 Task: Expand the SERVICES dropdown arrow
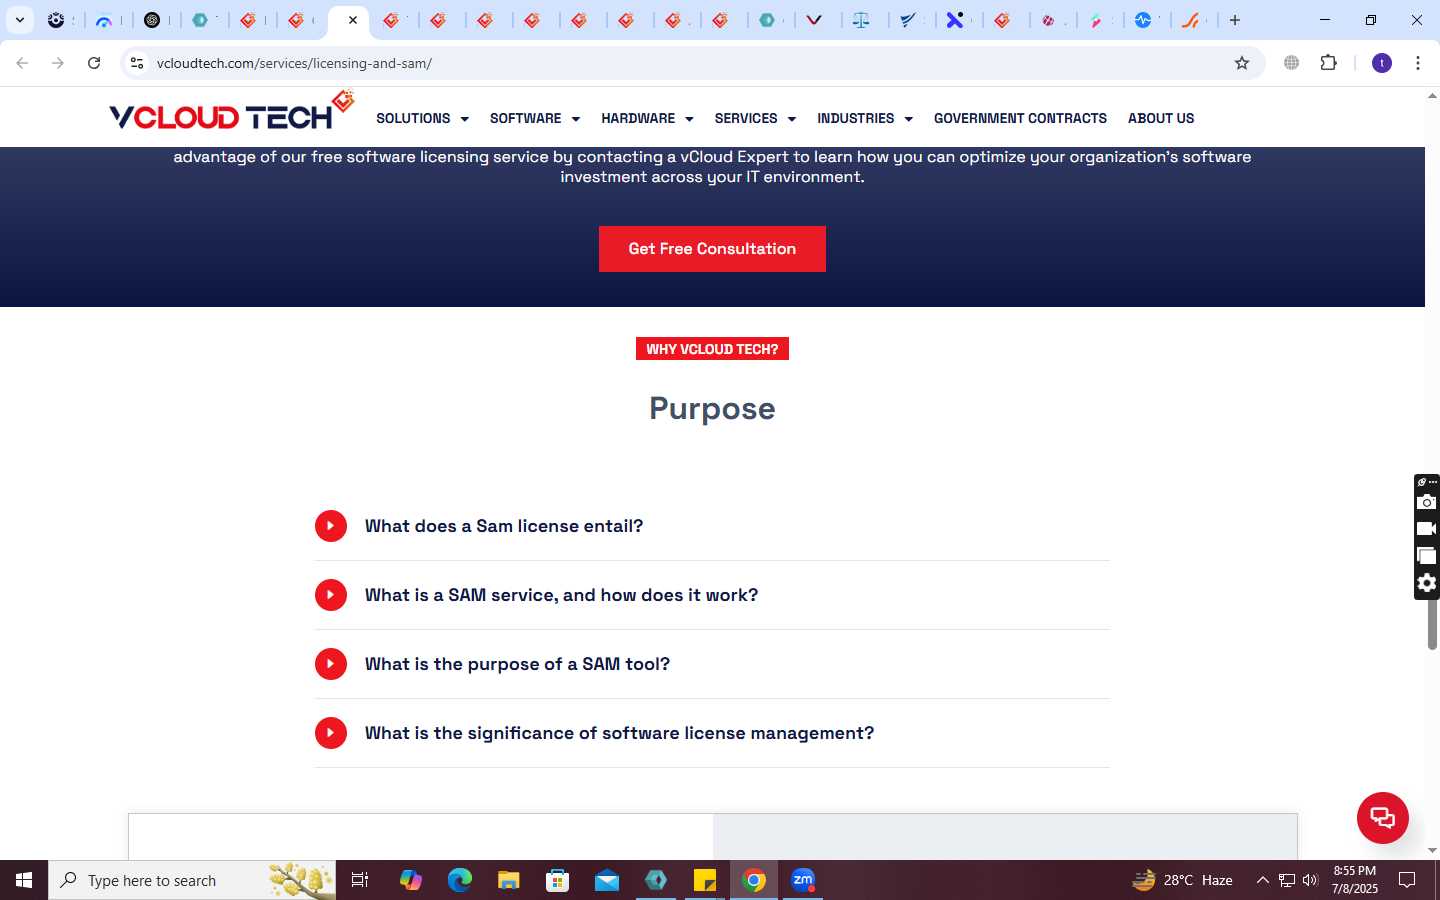click(791, 119)
